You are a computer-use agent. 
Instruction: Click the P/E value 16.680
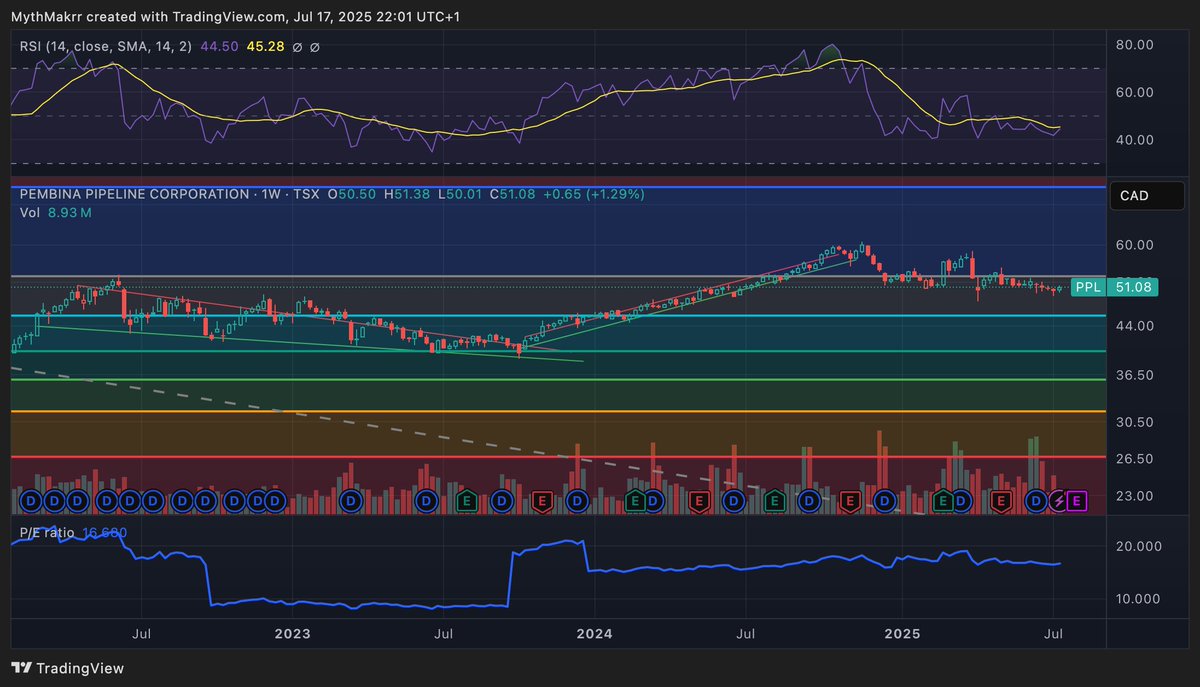[x=104, y=533]
